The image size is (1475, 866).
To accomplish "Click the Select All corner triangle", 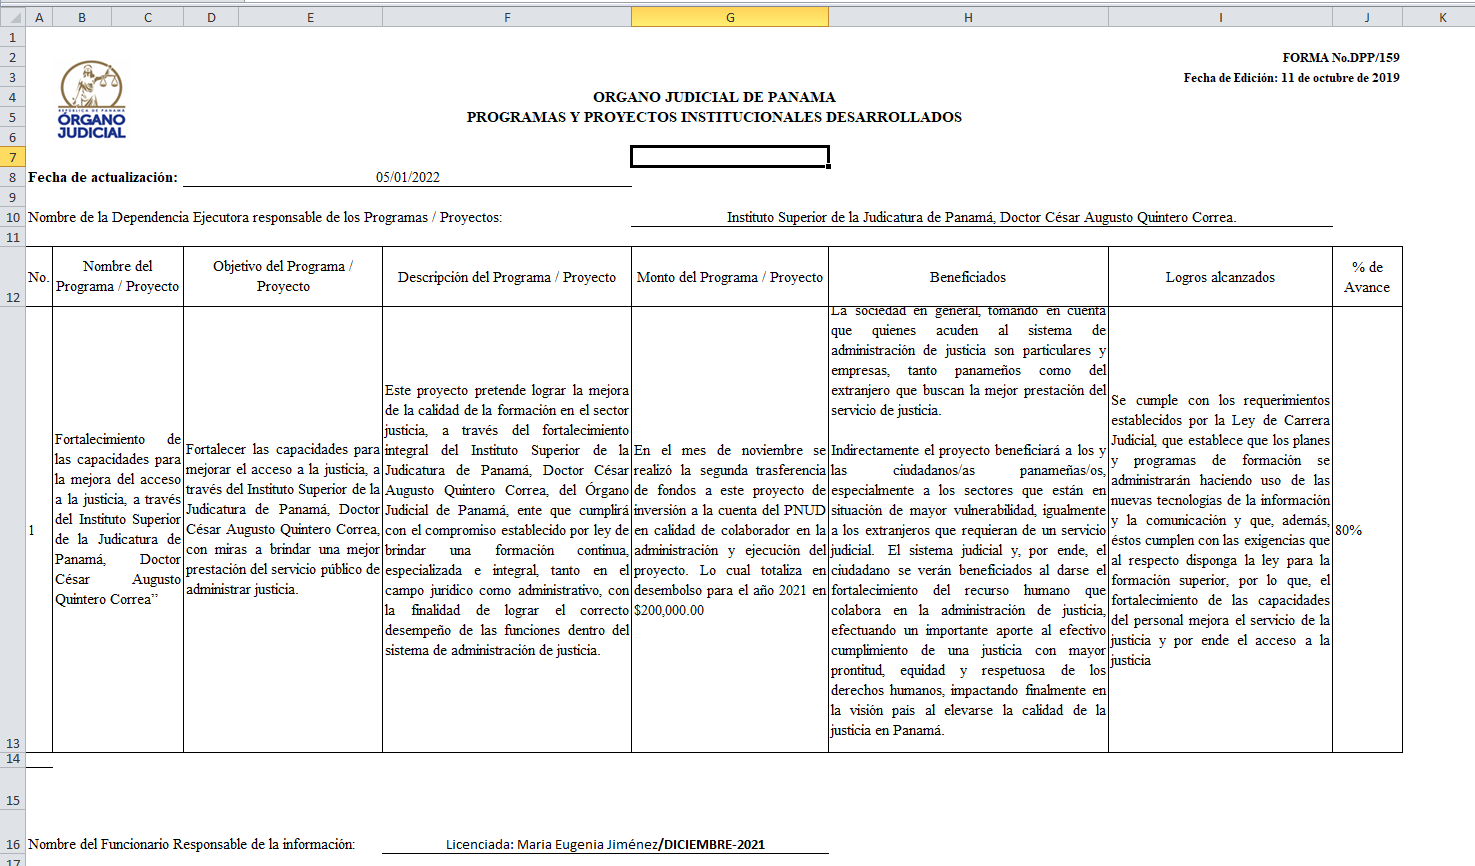I will 13,17.
